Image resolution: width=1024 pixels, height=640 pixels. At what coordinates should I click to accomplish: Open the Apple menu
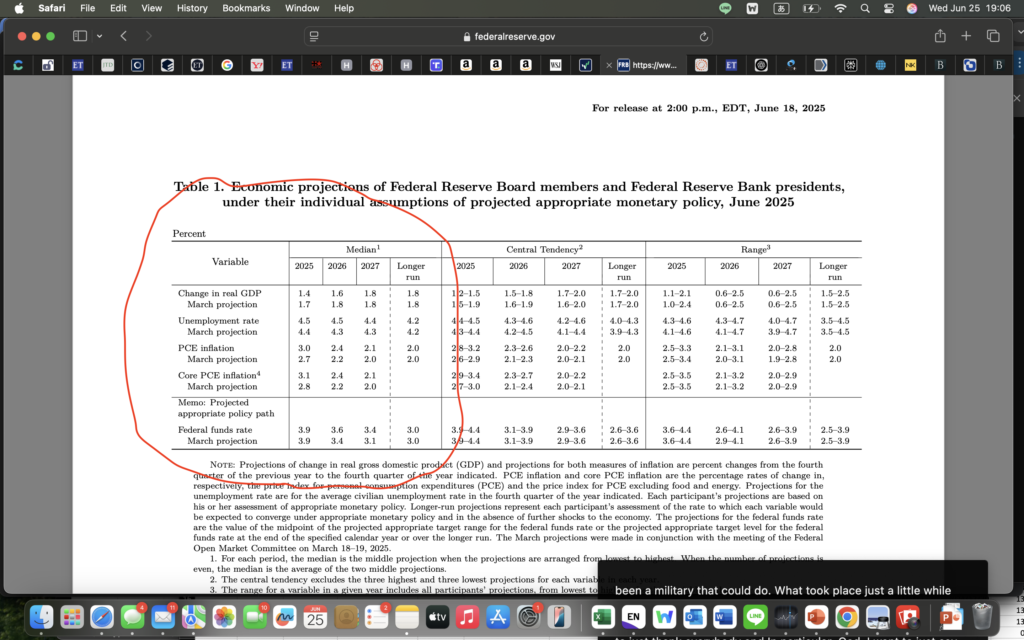18,8
